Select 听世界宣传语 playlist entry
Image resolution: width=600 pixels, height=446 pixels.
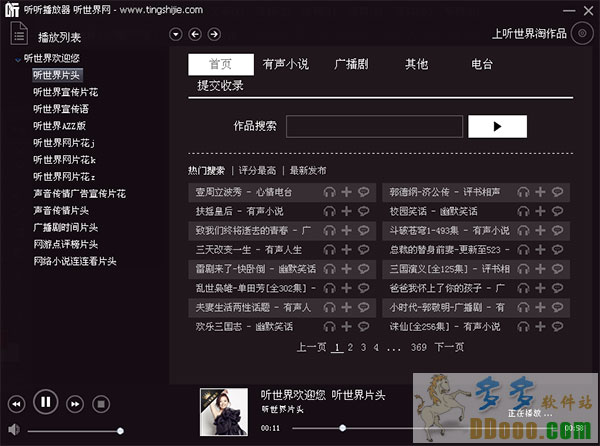pos(61,109)
